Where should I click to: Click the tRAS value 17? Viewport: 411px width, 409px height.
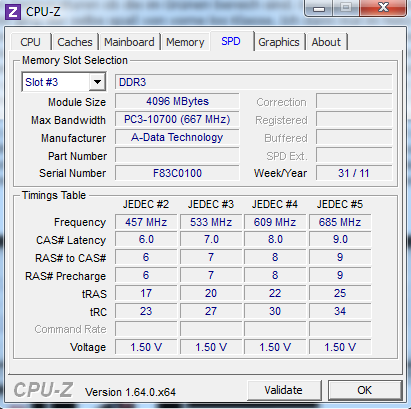pyautogui.click(x=146, y=293)
